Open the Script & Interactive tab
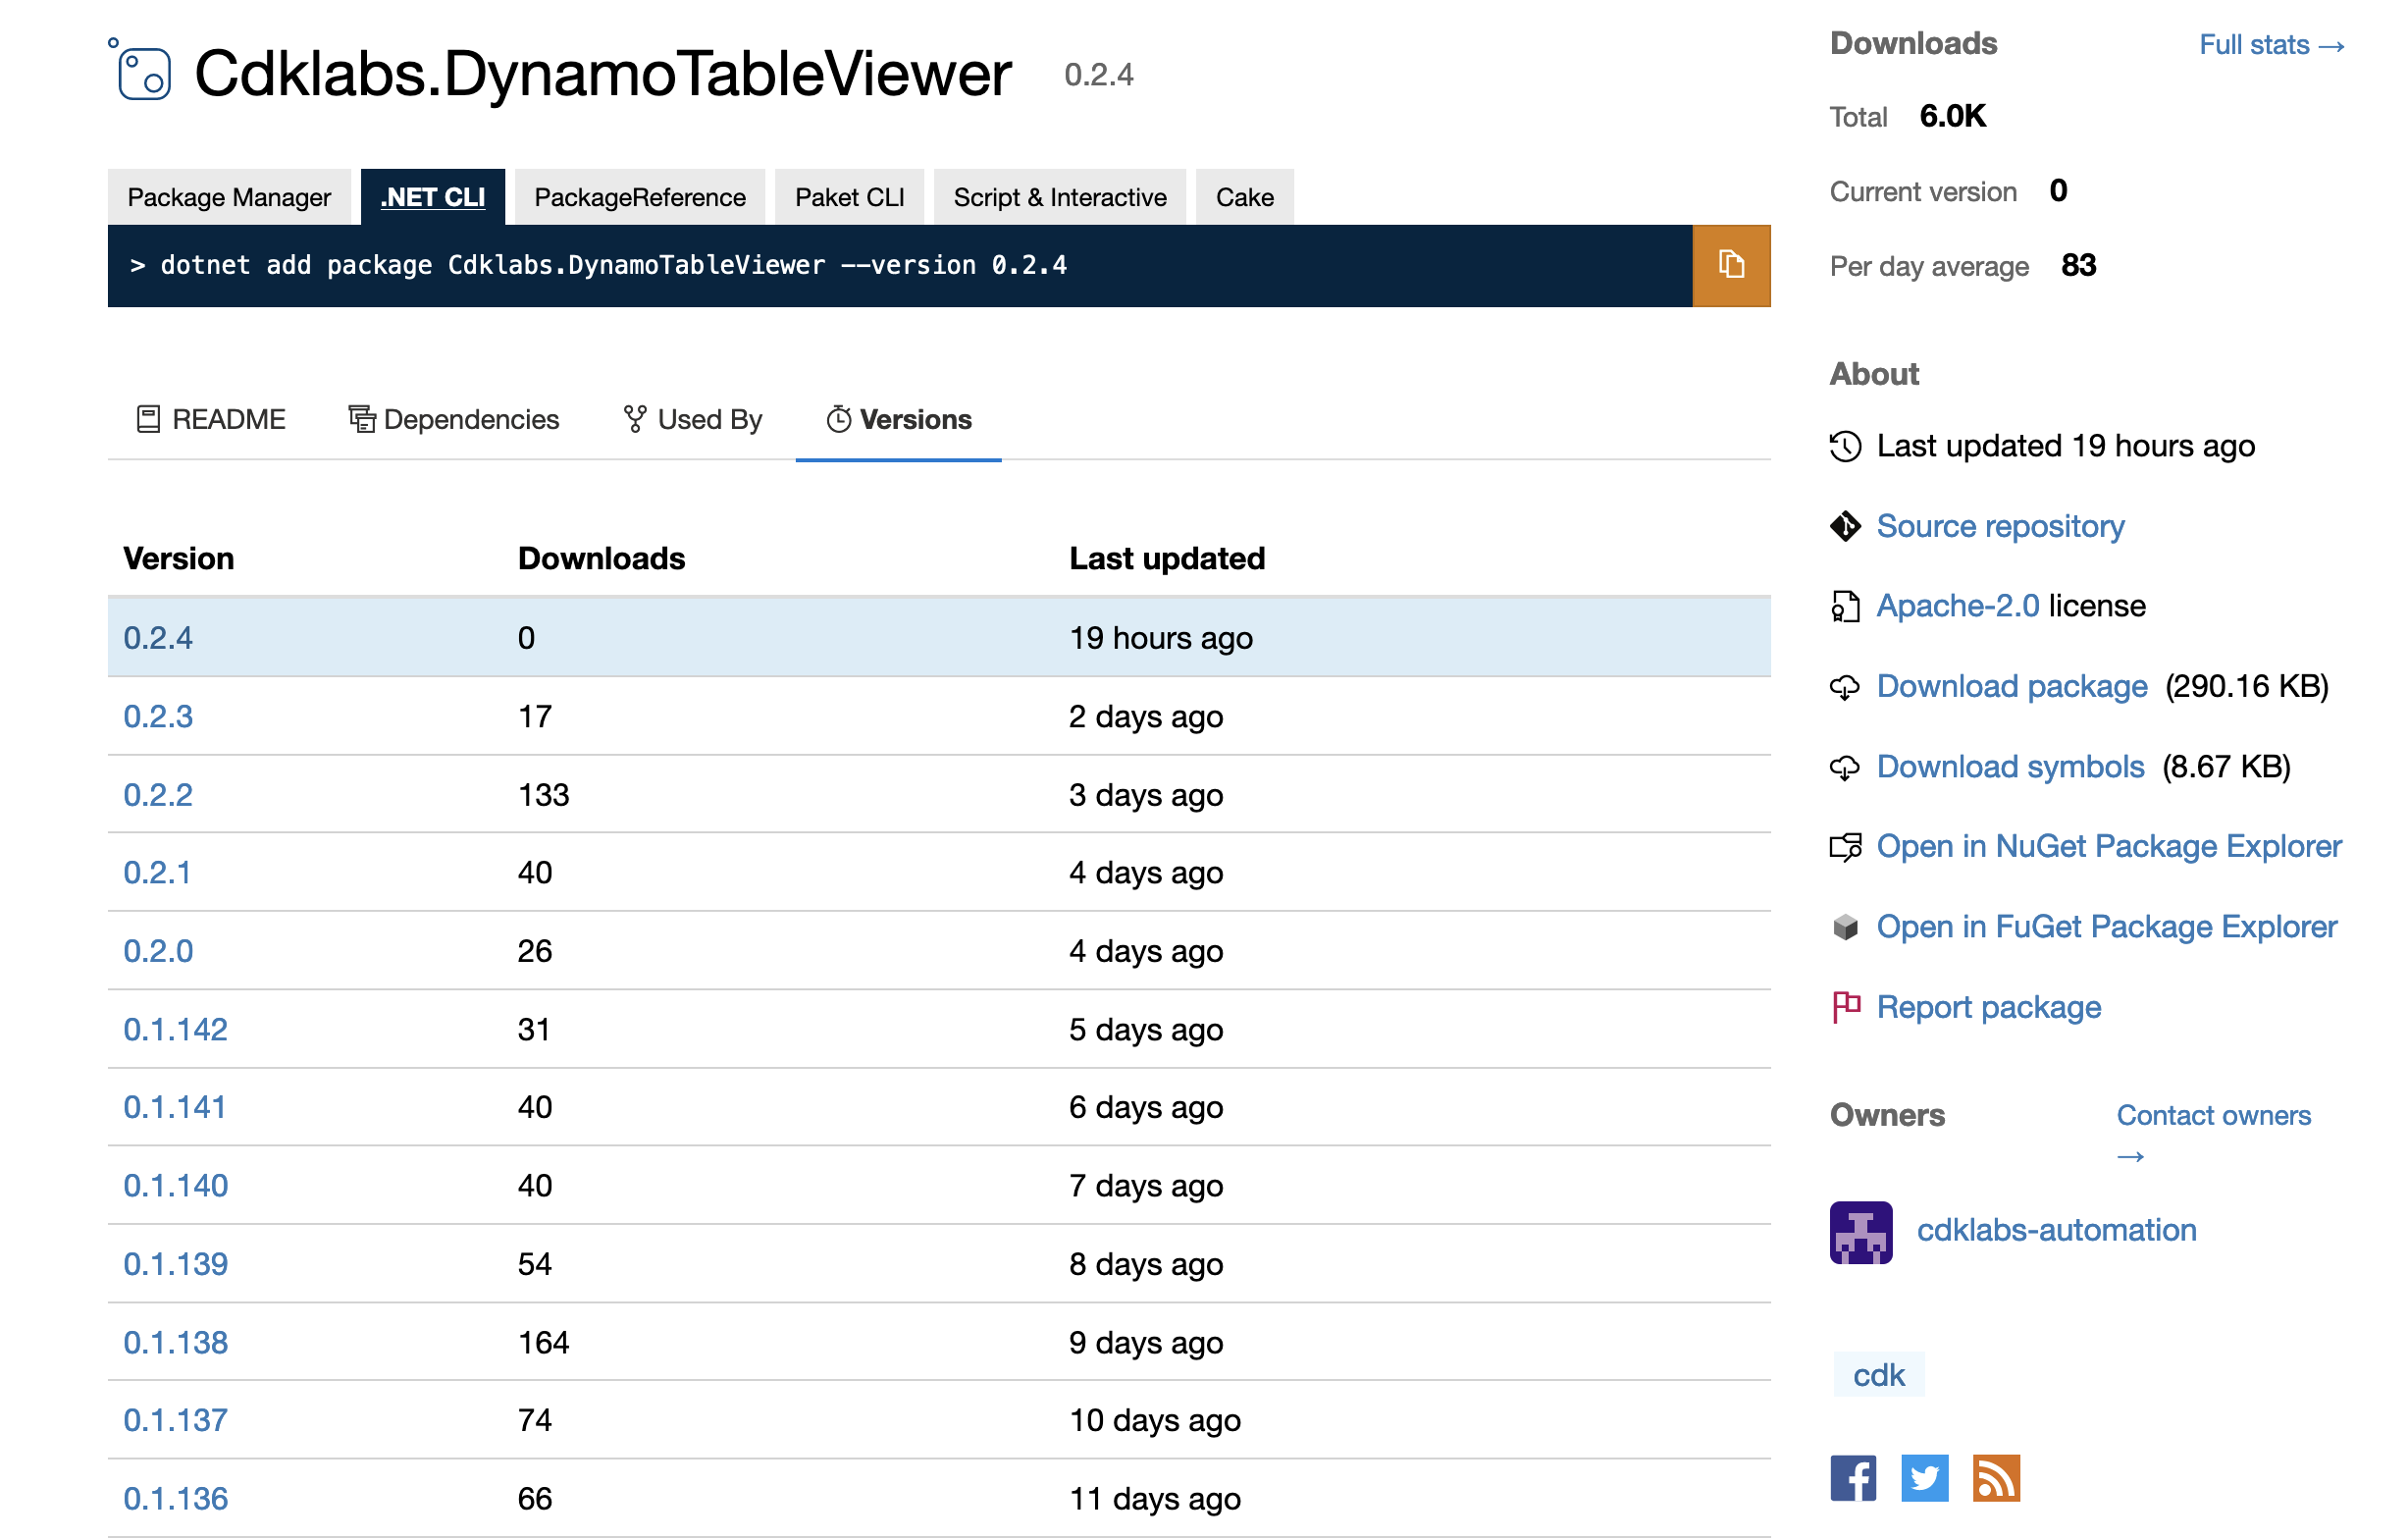 pyautogui.click(x=1060, y=197)
